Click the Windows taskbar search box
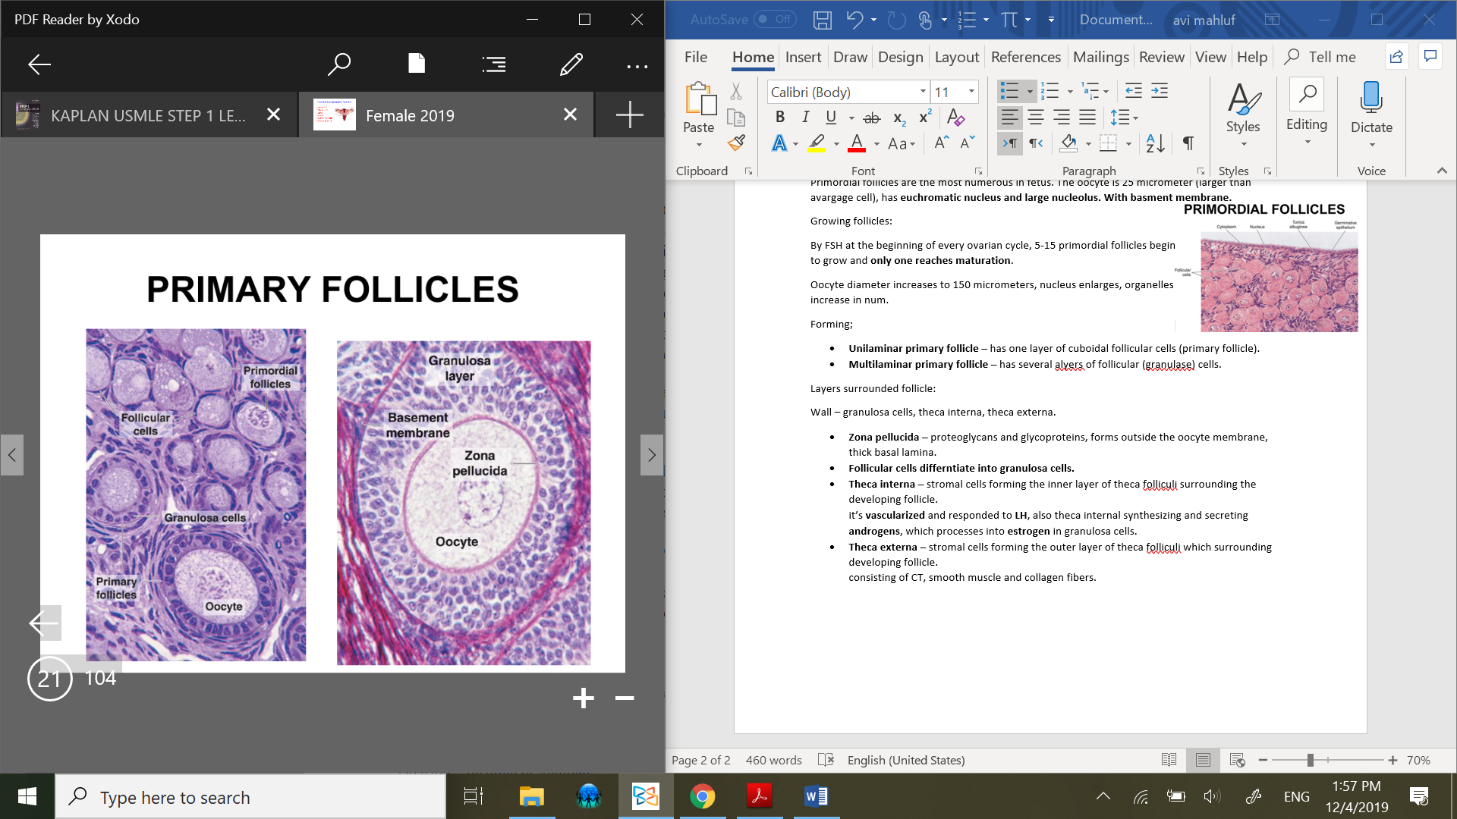Image resolution: width=1457 pixels, height=819 pixels. click(x=250, y=797)
